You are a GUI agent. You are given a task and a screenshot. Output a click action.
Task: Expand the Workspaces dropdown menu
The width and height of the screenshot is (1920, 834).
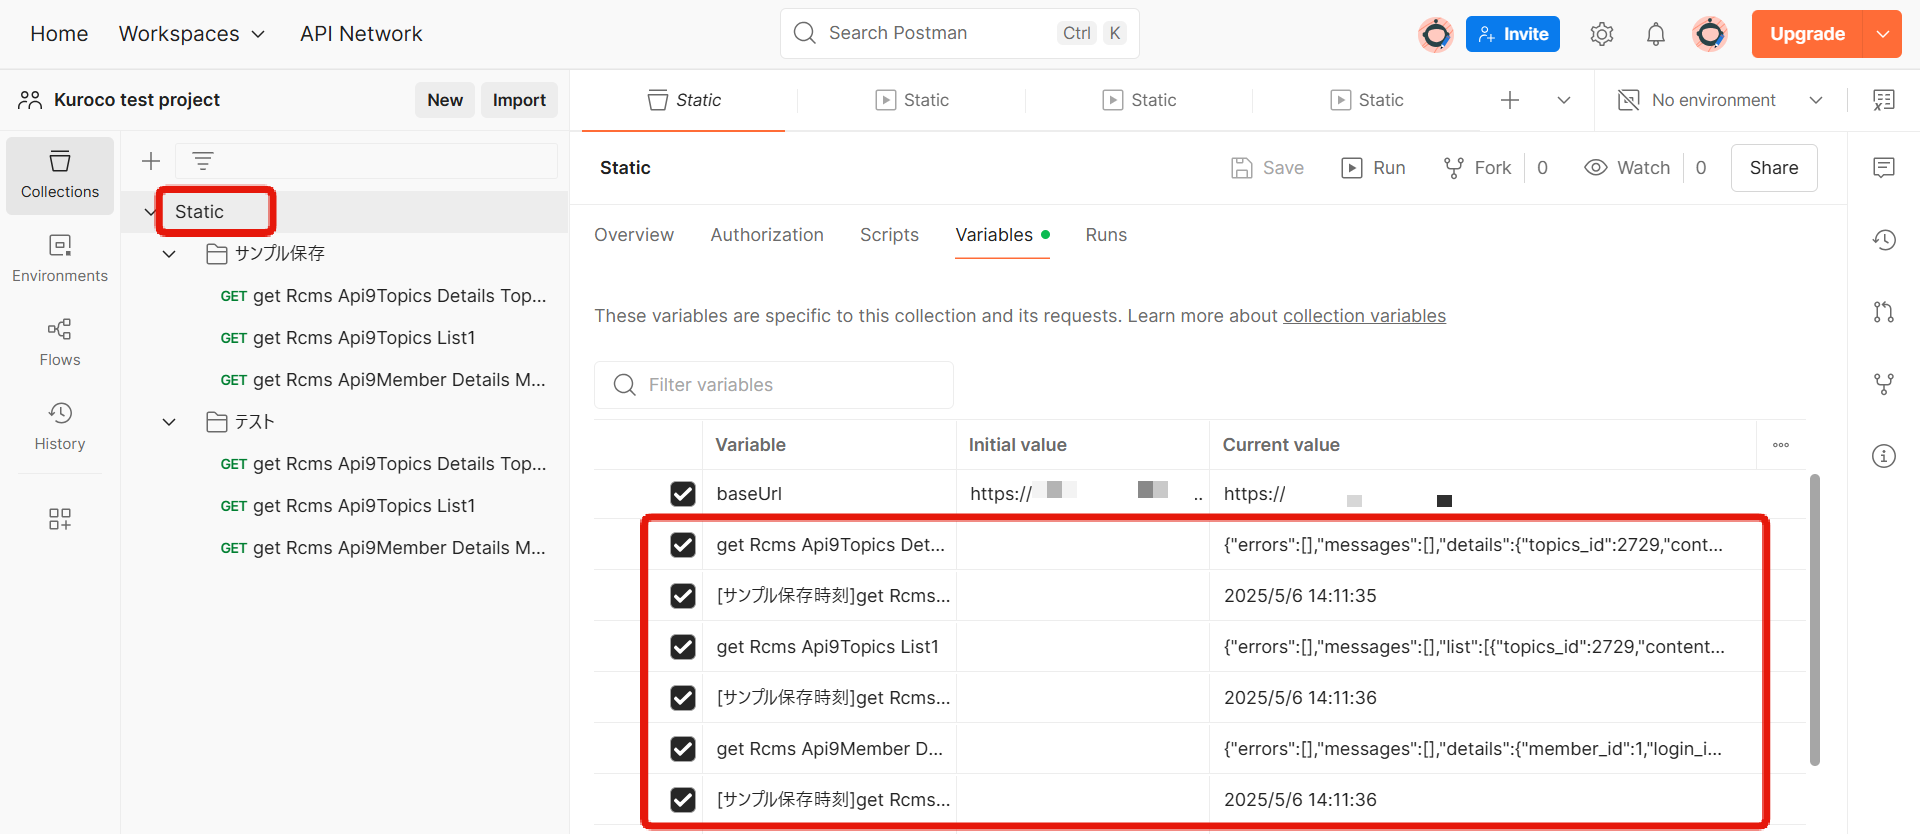(x=192, y=34)
